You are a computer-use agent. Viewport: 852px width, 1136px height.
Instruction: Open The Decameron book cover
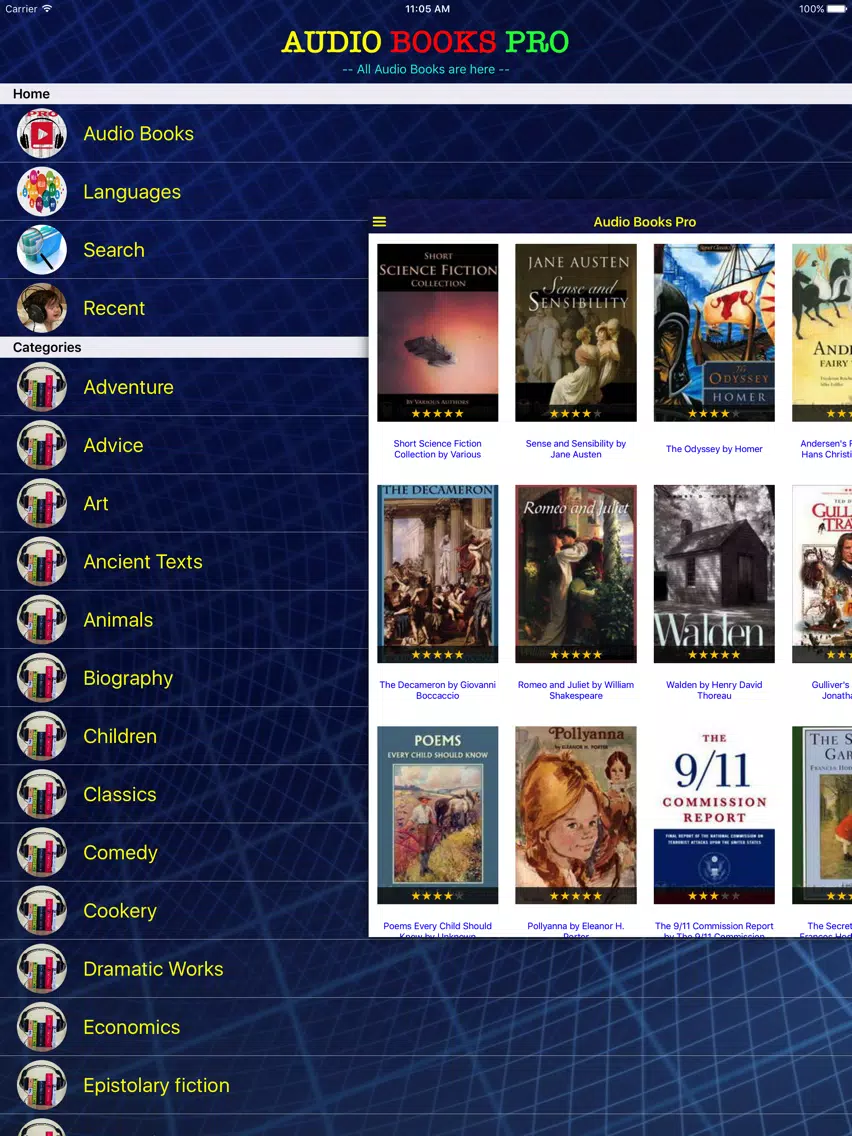438,574
